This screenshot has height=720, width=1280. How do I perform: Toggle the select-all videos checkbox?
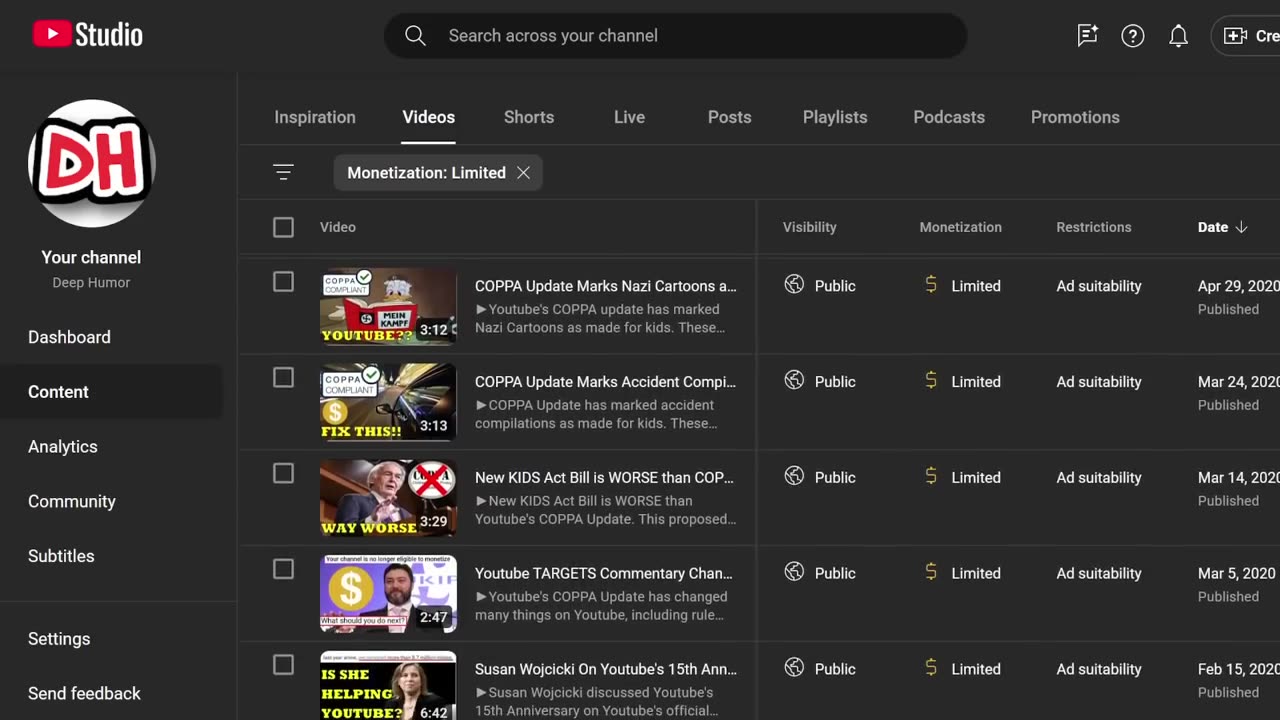pyautogui.click(x=283, y=227)
